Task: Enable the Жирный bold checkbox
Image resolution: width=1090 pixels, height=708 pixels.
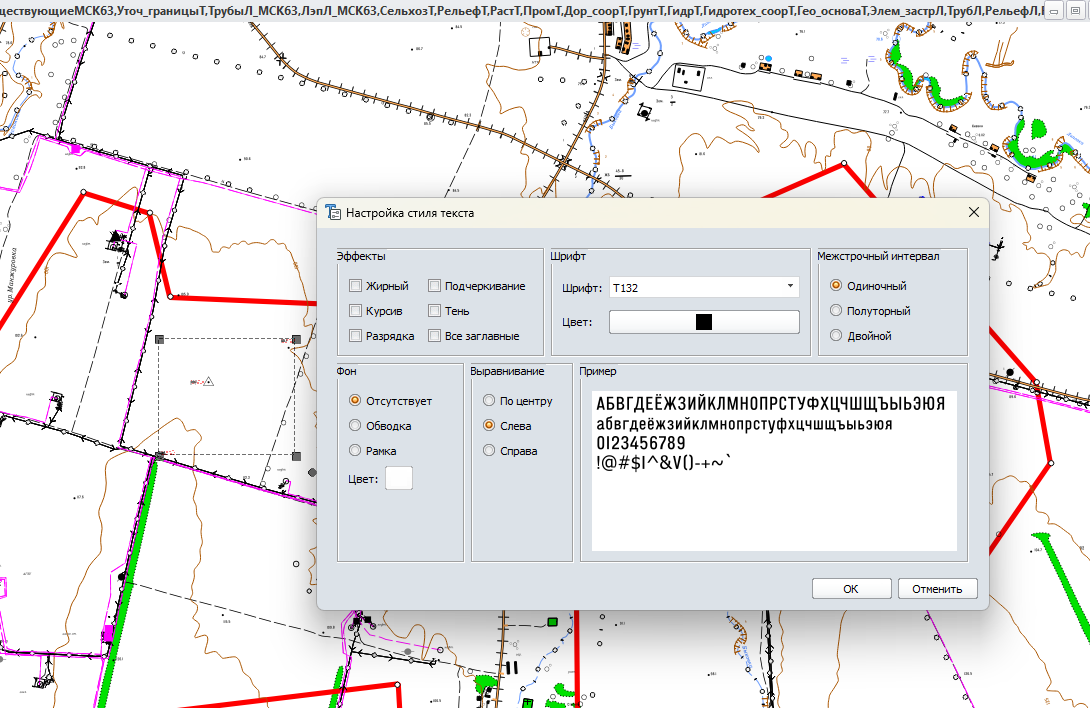Action: (355, 286)
